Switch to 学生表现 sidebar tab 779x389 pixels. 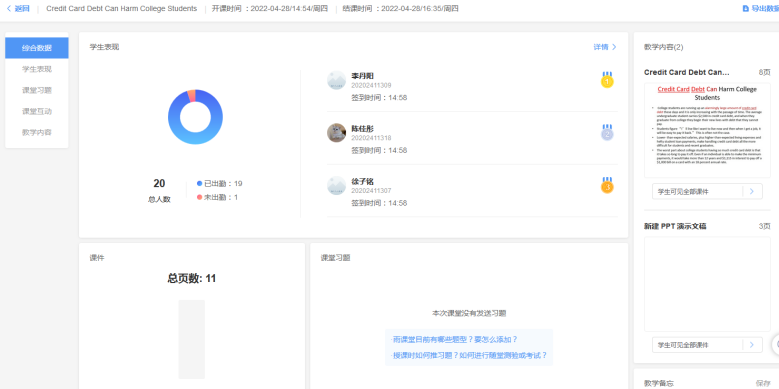37,69
